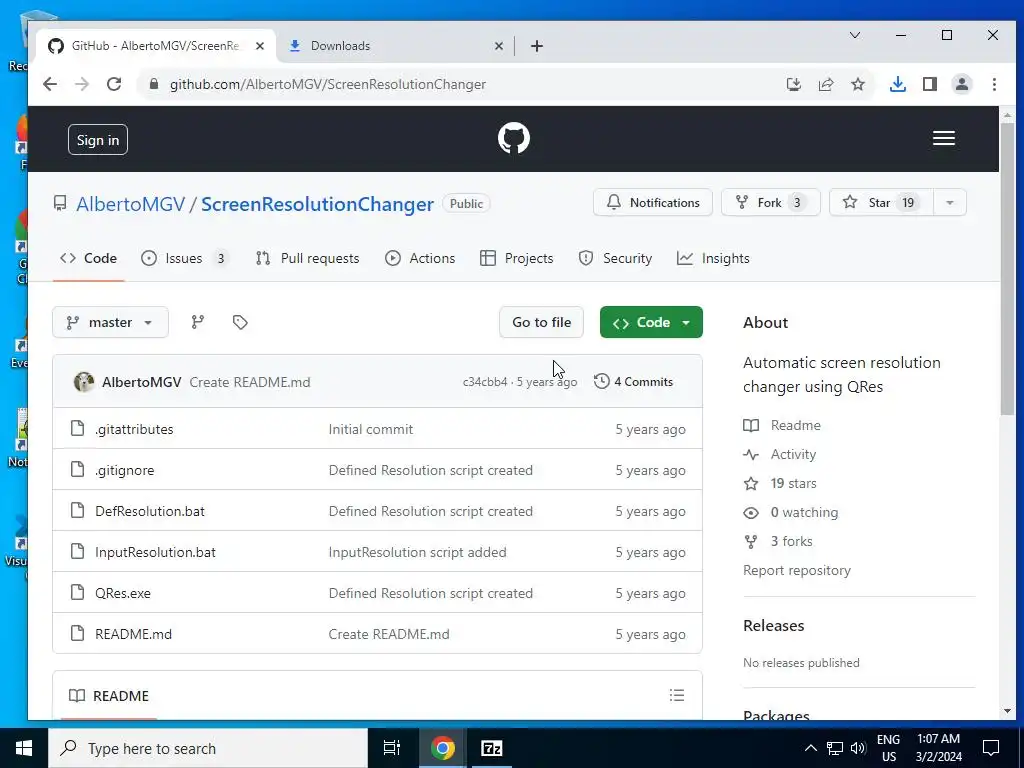Open the Security tab
1024x768 pixels.
pyautogui.click(x=615, y=259)
